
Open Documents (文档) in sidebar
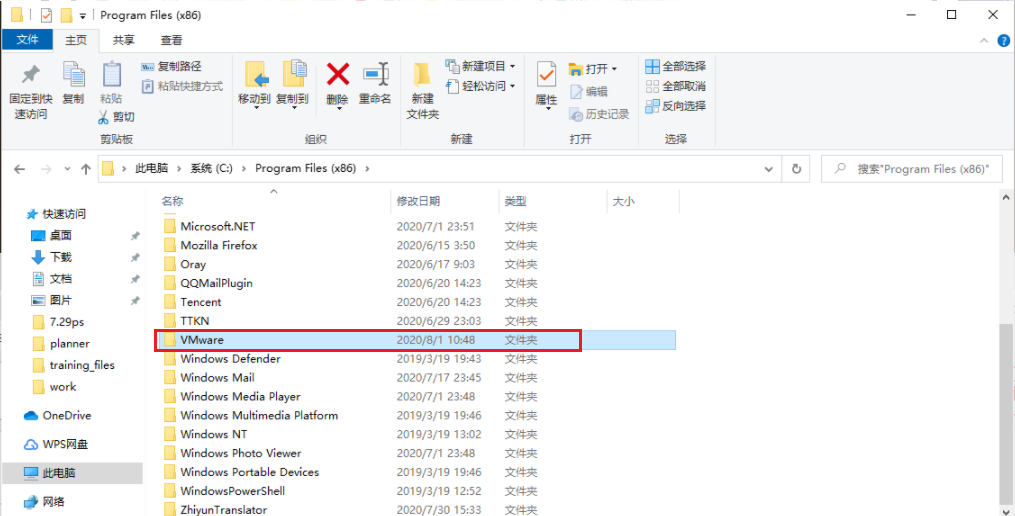pyautogui.click(x=52, y=279)
